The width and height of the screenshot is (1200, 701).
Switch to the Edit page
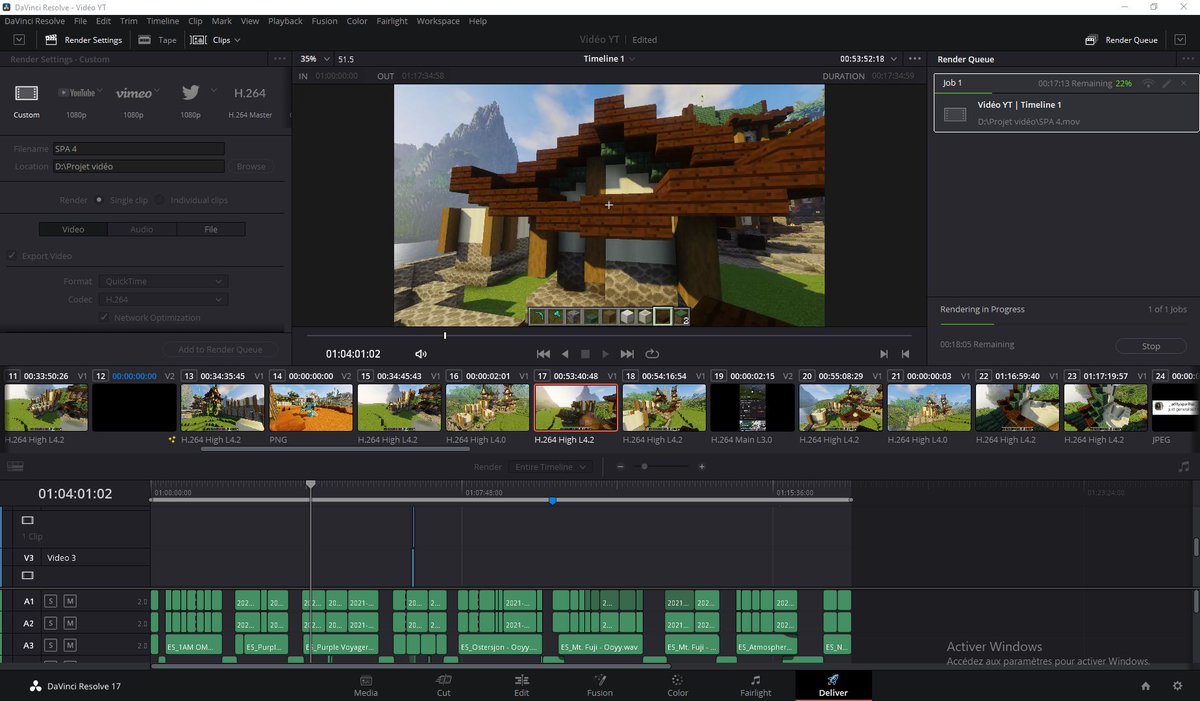pyautogui.click(x=521, y=685)
